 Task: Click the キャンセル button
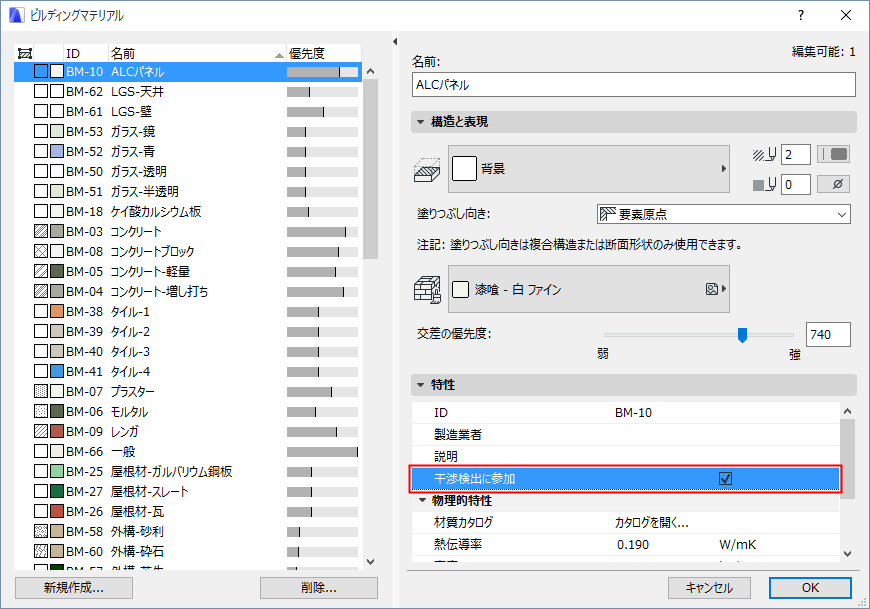click(x=709, y=588)
